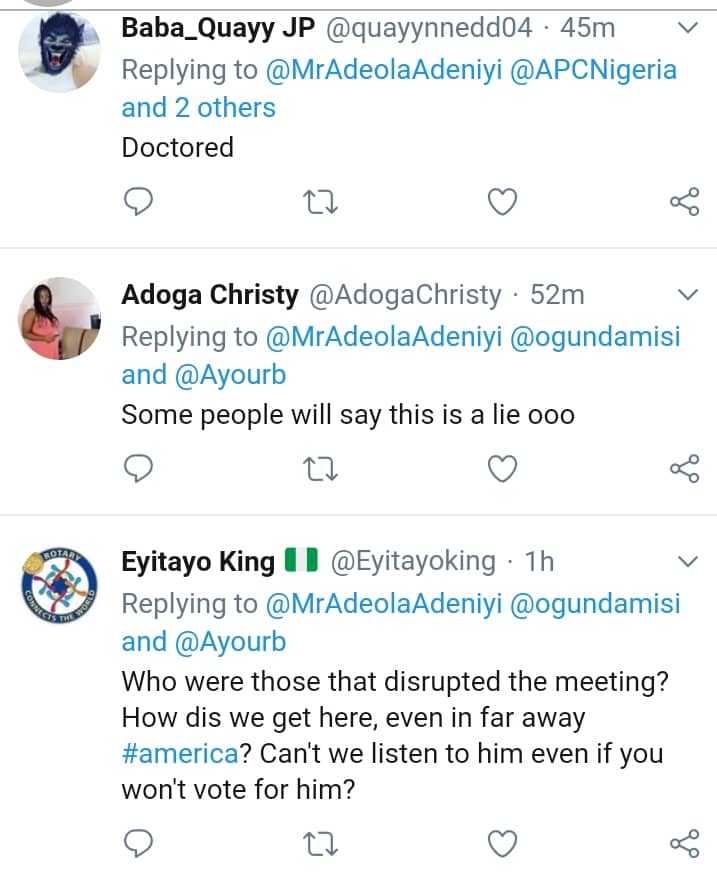
Task: Like Eyitayo King's tweet
Action: (x=502, y=844)
